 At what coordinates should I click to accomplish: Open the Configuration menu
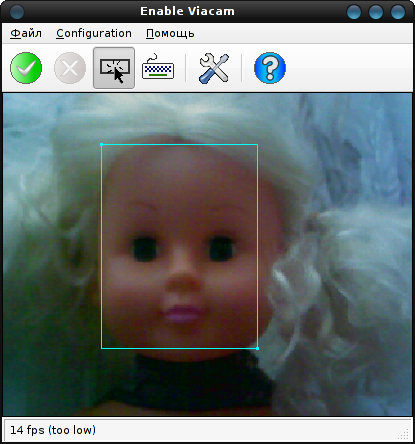pyautogui.click(x=94, y=33)
